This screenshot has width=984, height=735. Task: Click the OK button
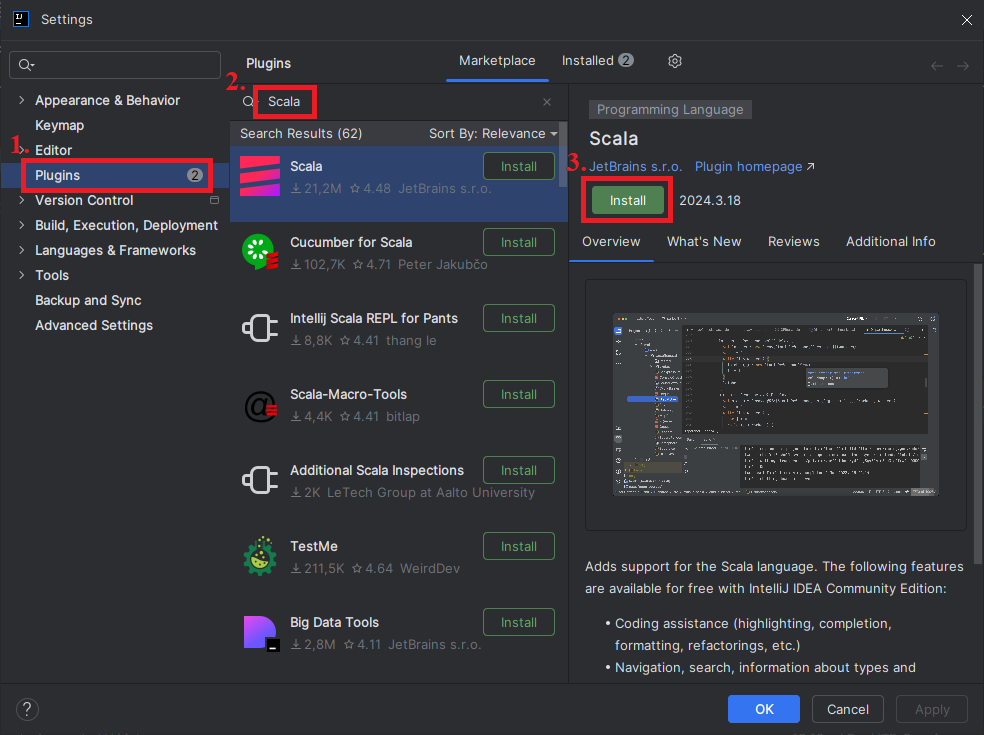tap(764, 709)
